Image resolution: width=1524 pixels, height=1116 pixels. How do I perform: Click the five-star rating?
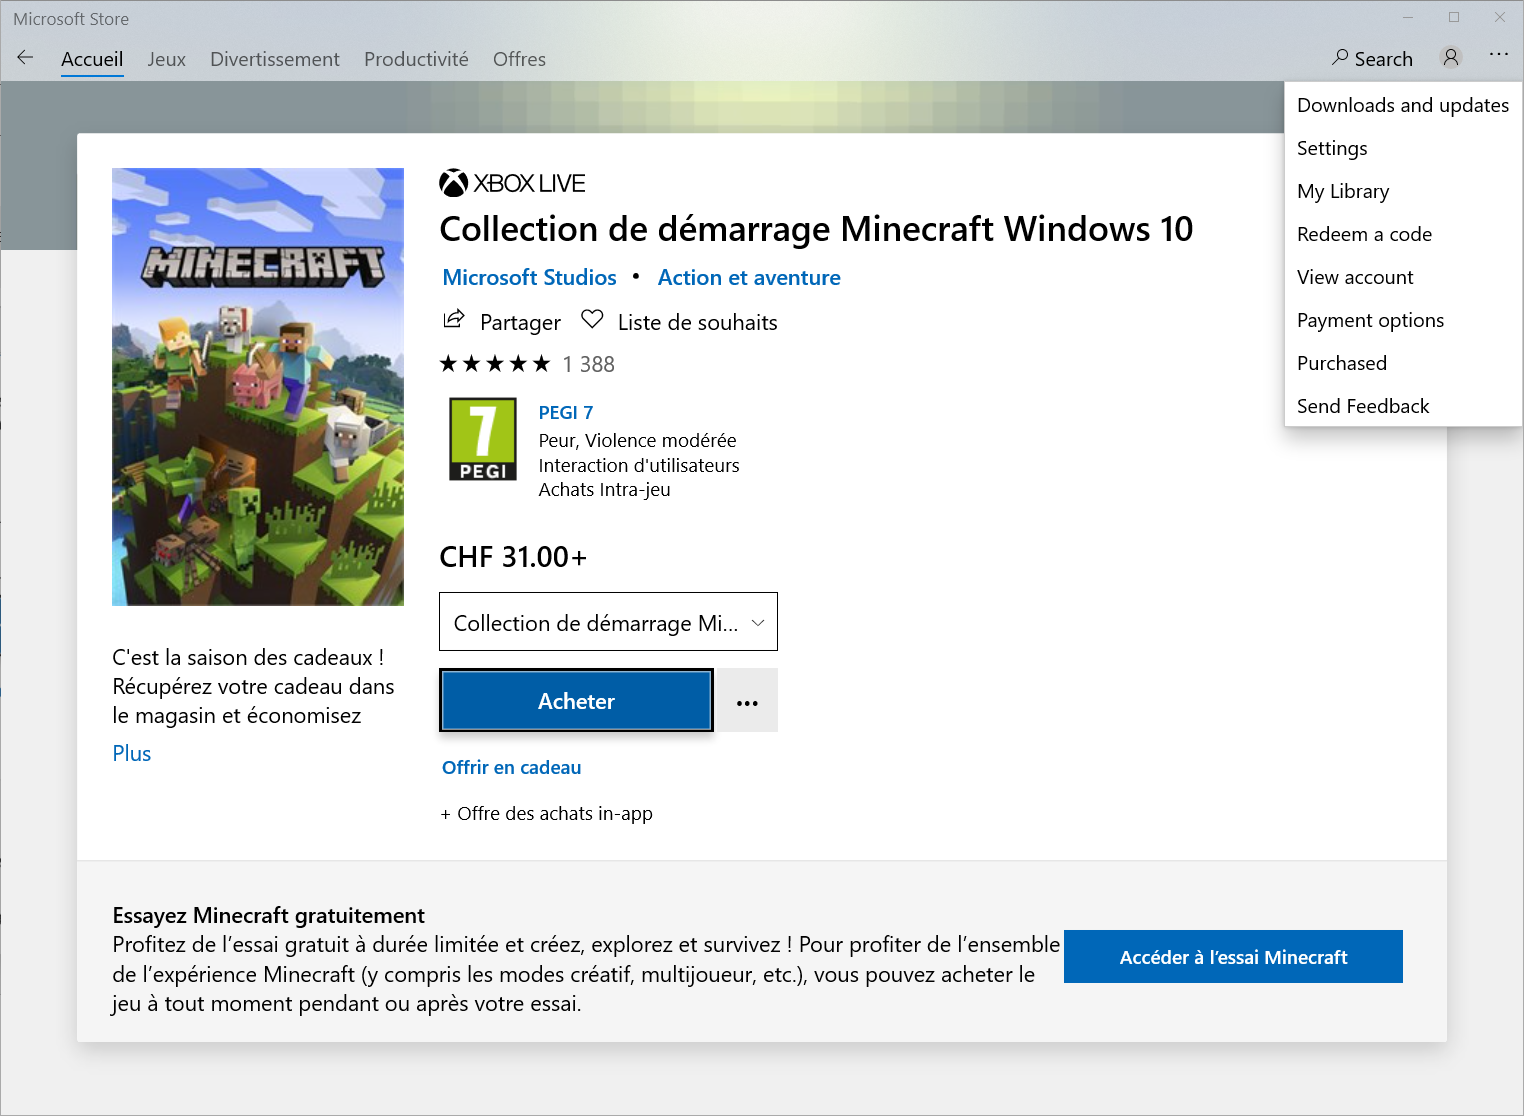click(x=495, y=364)
